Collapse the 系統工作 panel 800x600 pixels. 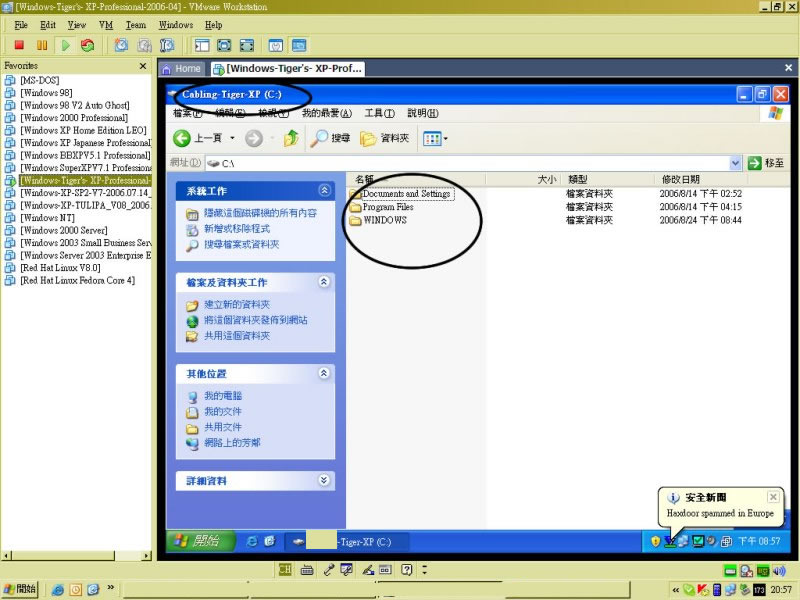click(x=324, y=190)
